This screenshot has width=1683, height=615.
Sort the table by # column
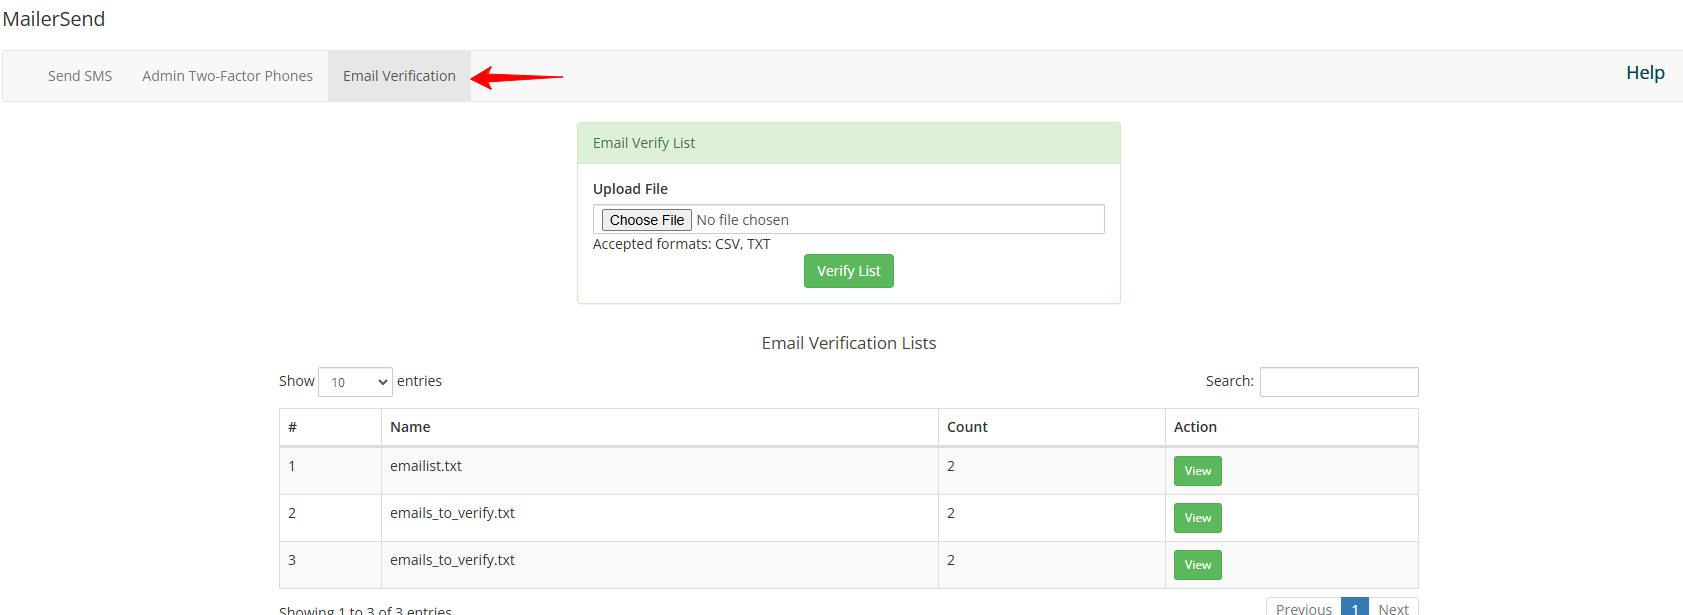click(330, 427)
